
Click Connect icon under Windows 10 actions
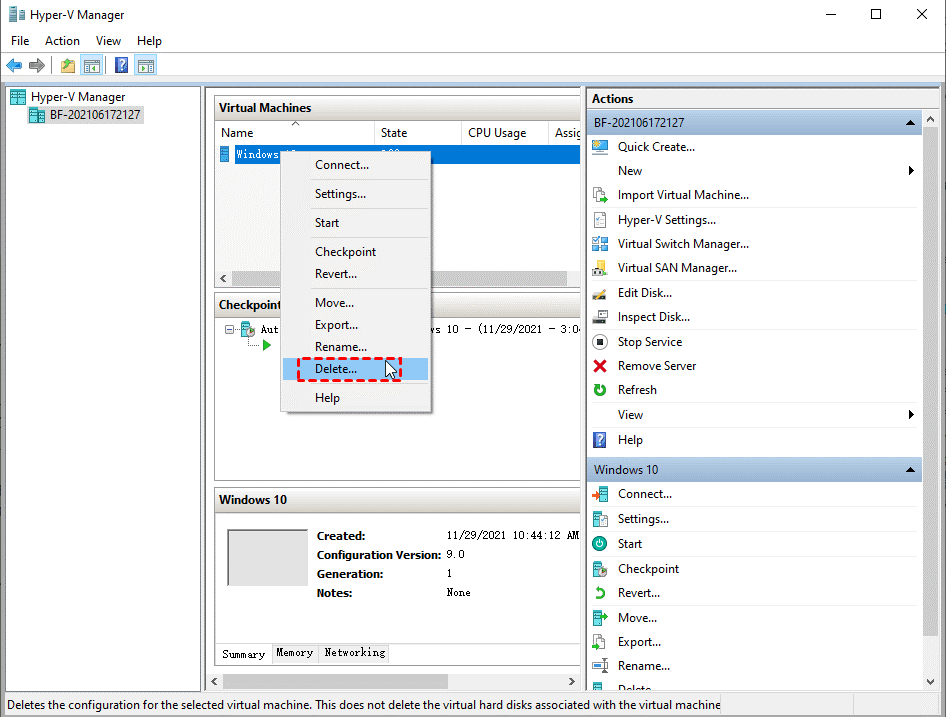(x=600, y=494)
